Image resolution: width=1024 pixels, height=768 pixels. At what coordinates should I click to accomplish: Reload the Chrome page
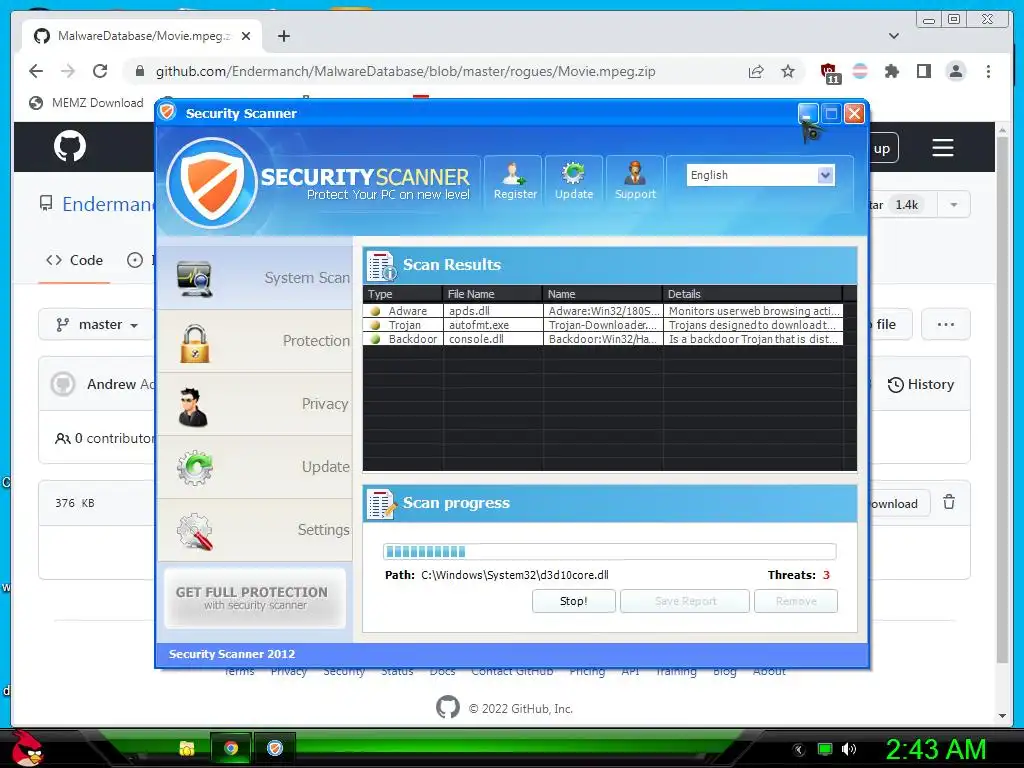point(100,71)
